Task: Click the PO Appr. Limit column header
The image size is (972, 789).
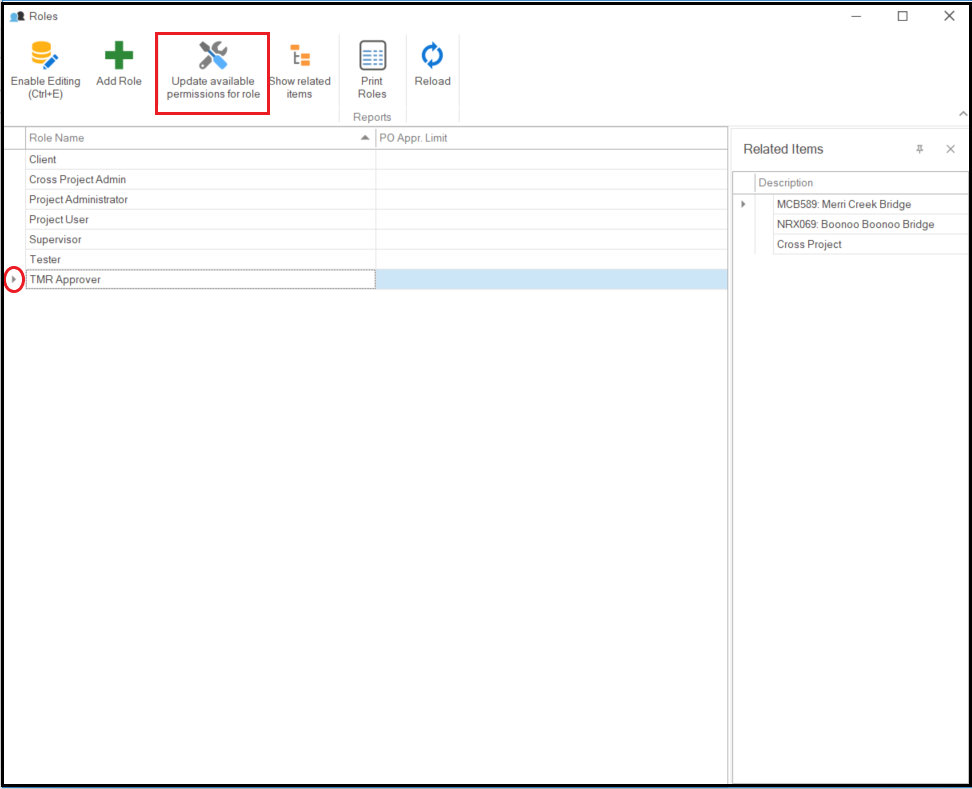Action: pos(550,138)
